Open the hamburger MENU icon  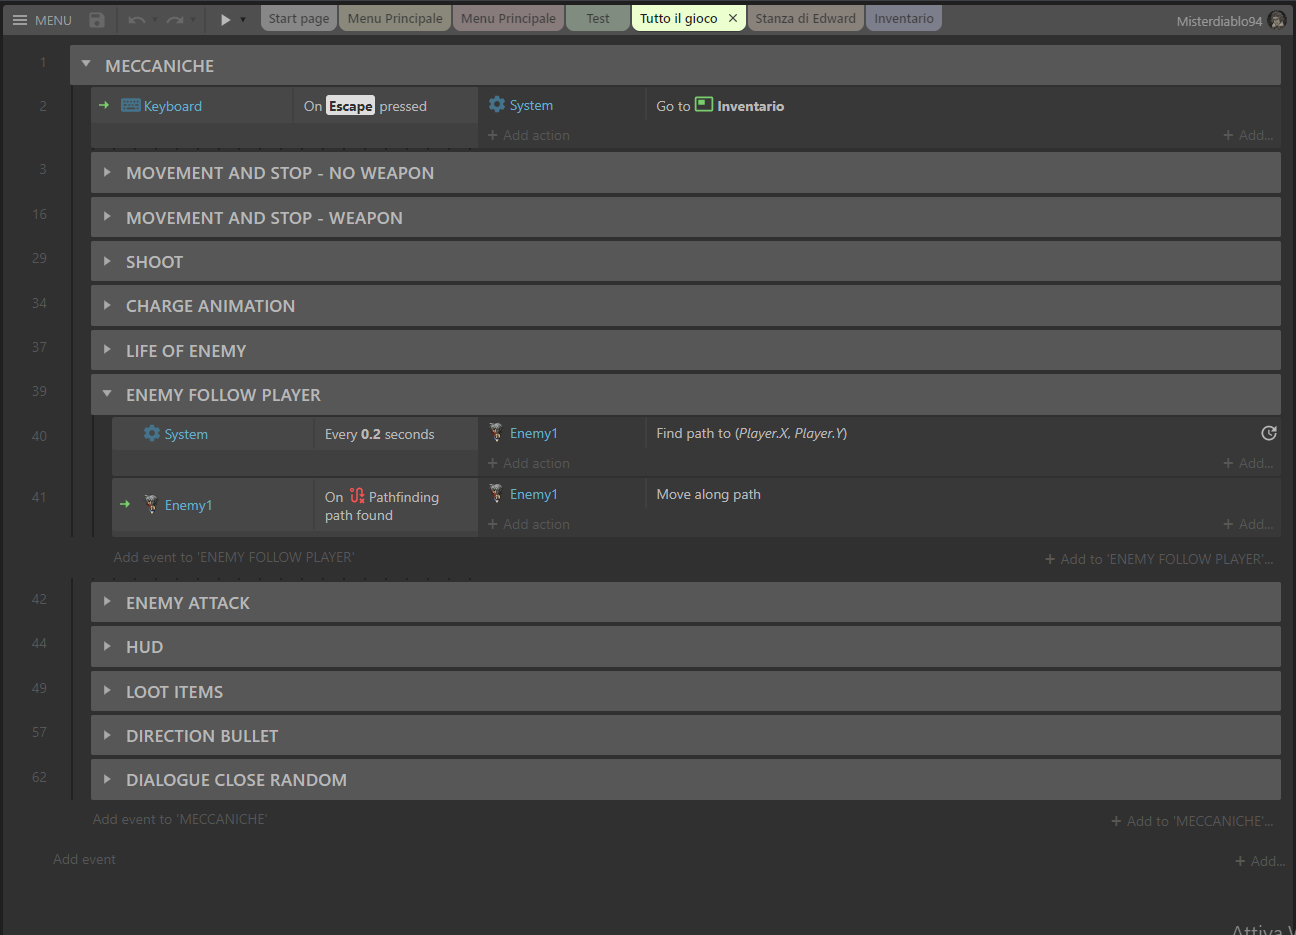point(20,20)
